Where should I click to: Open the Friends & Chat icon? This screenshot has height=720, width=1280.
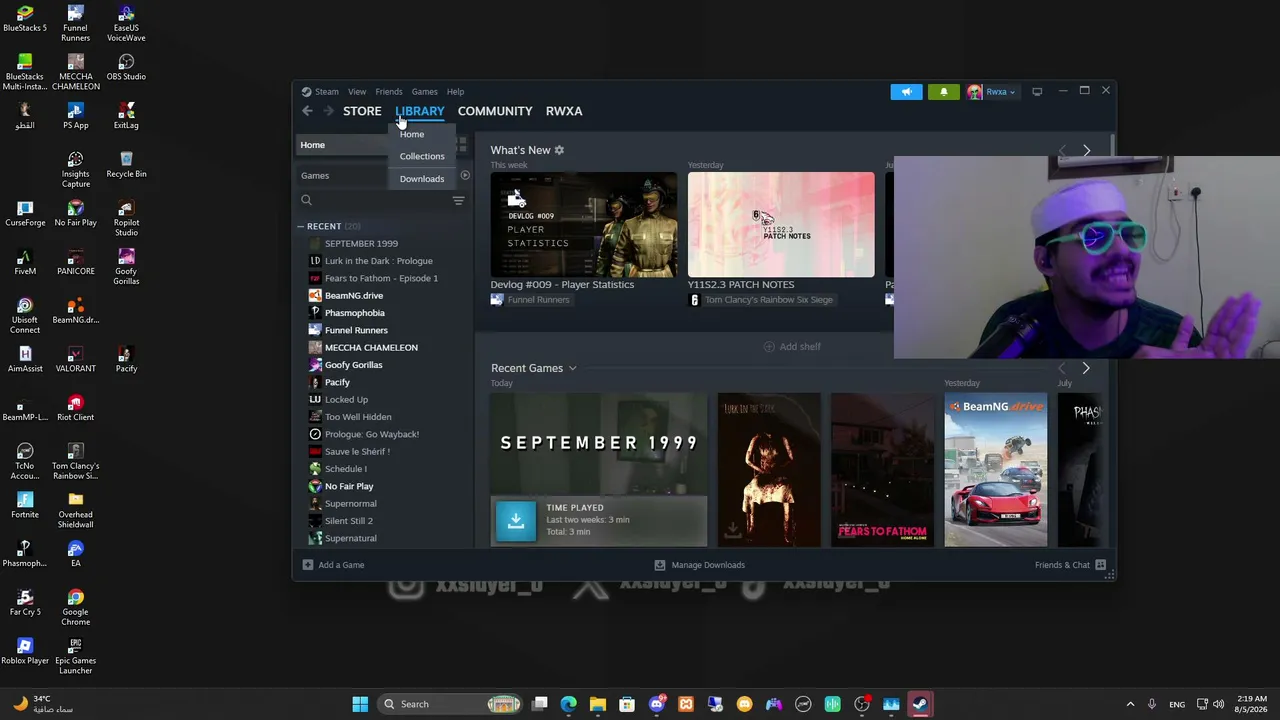(x=1100, y=565)
